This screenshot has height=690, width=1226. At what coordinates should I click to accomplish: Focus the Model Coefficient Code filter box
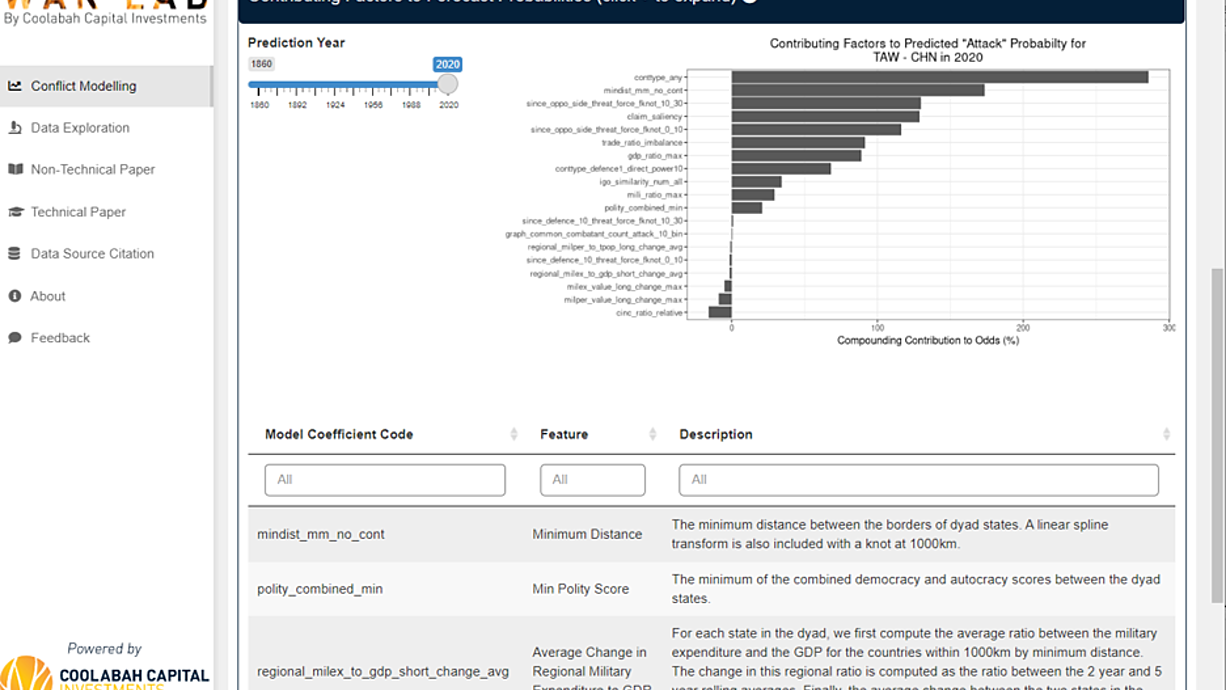pyautogui.click(x=385, y=480)
